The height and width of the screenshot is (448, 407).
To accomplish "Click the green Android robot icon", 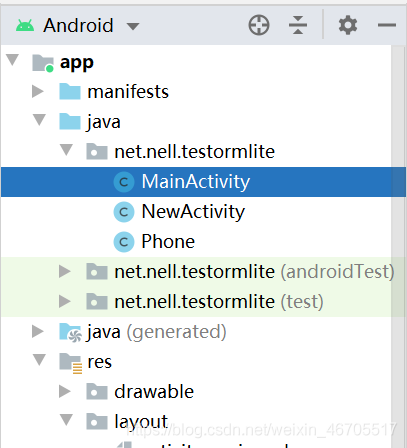I will [x=25, y=26].
